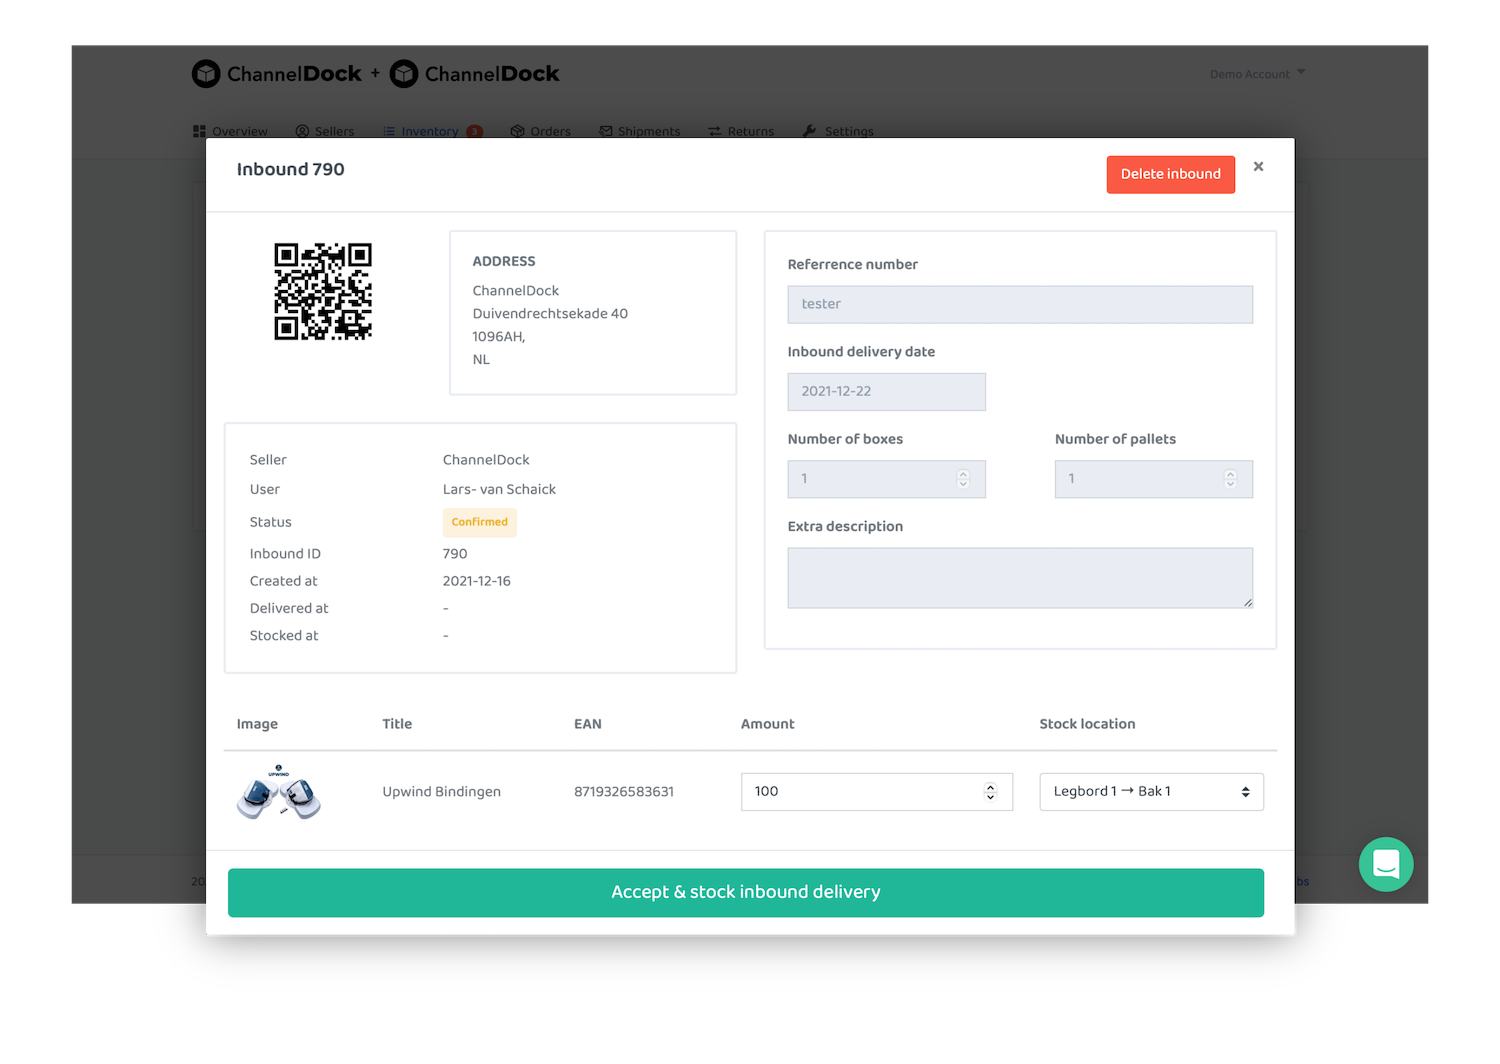
Task: Open the Shipments tab in background page
Action: (x=640, y=131)
